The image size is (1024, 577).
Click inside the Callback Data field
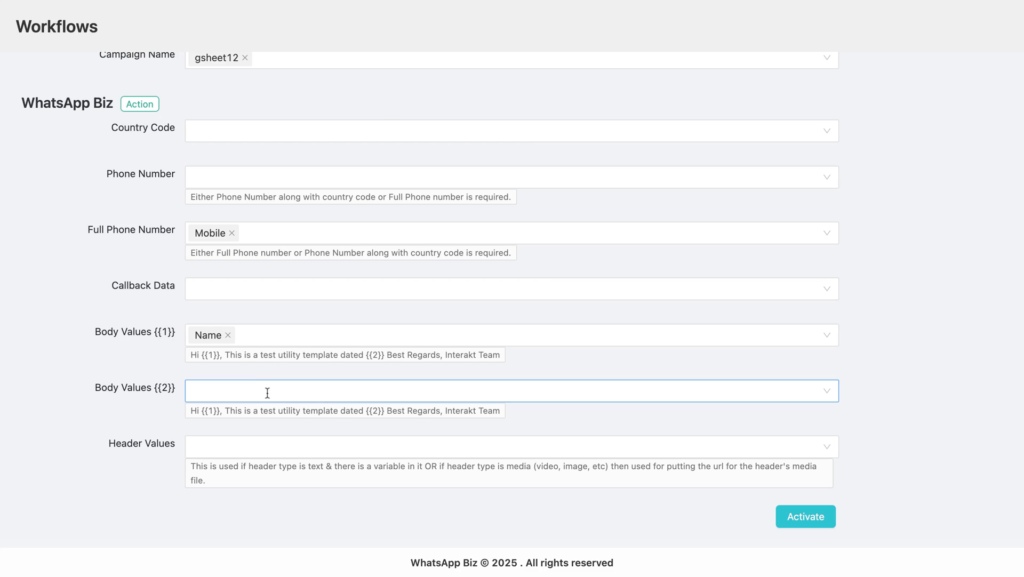pyautogui.click(x=511, y=289)
